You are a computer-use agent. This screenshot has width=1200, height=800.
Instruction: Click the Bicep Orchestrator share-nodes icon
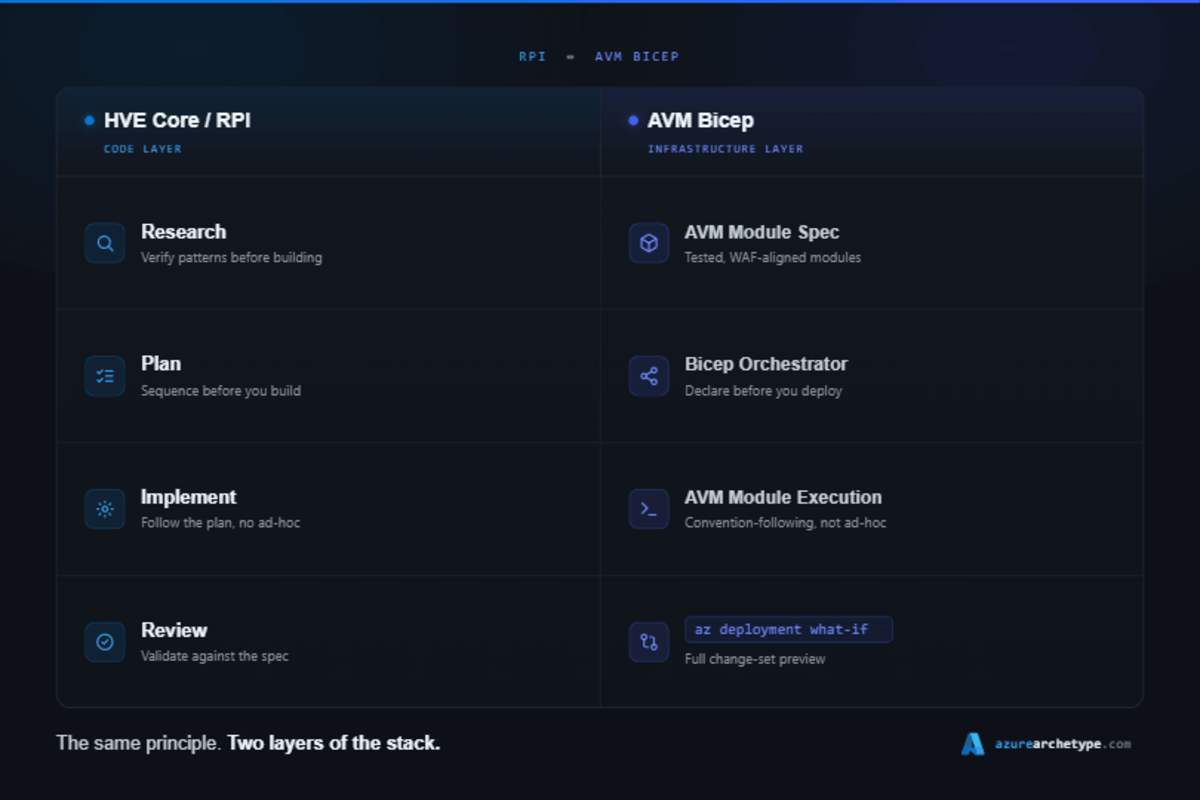649,376
